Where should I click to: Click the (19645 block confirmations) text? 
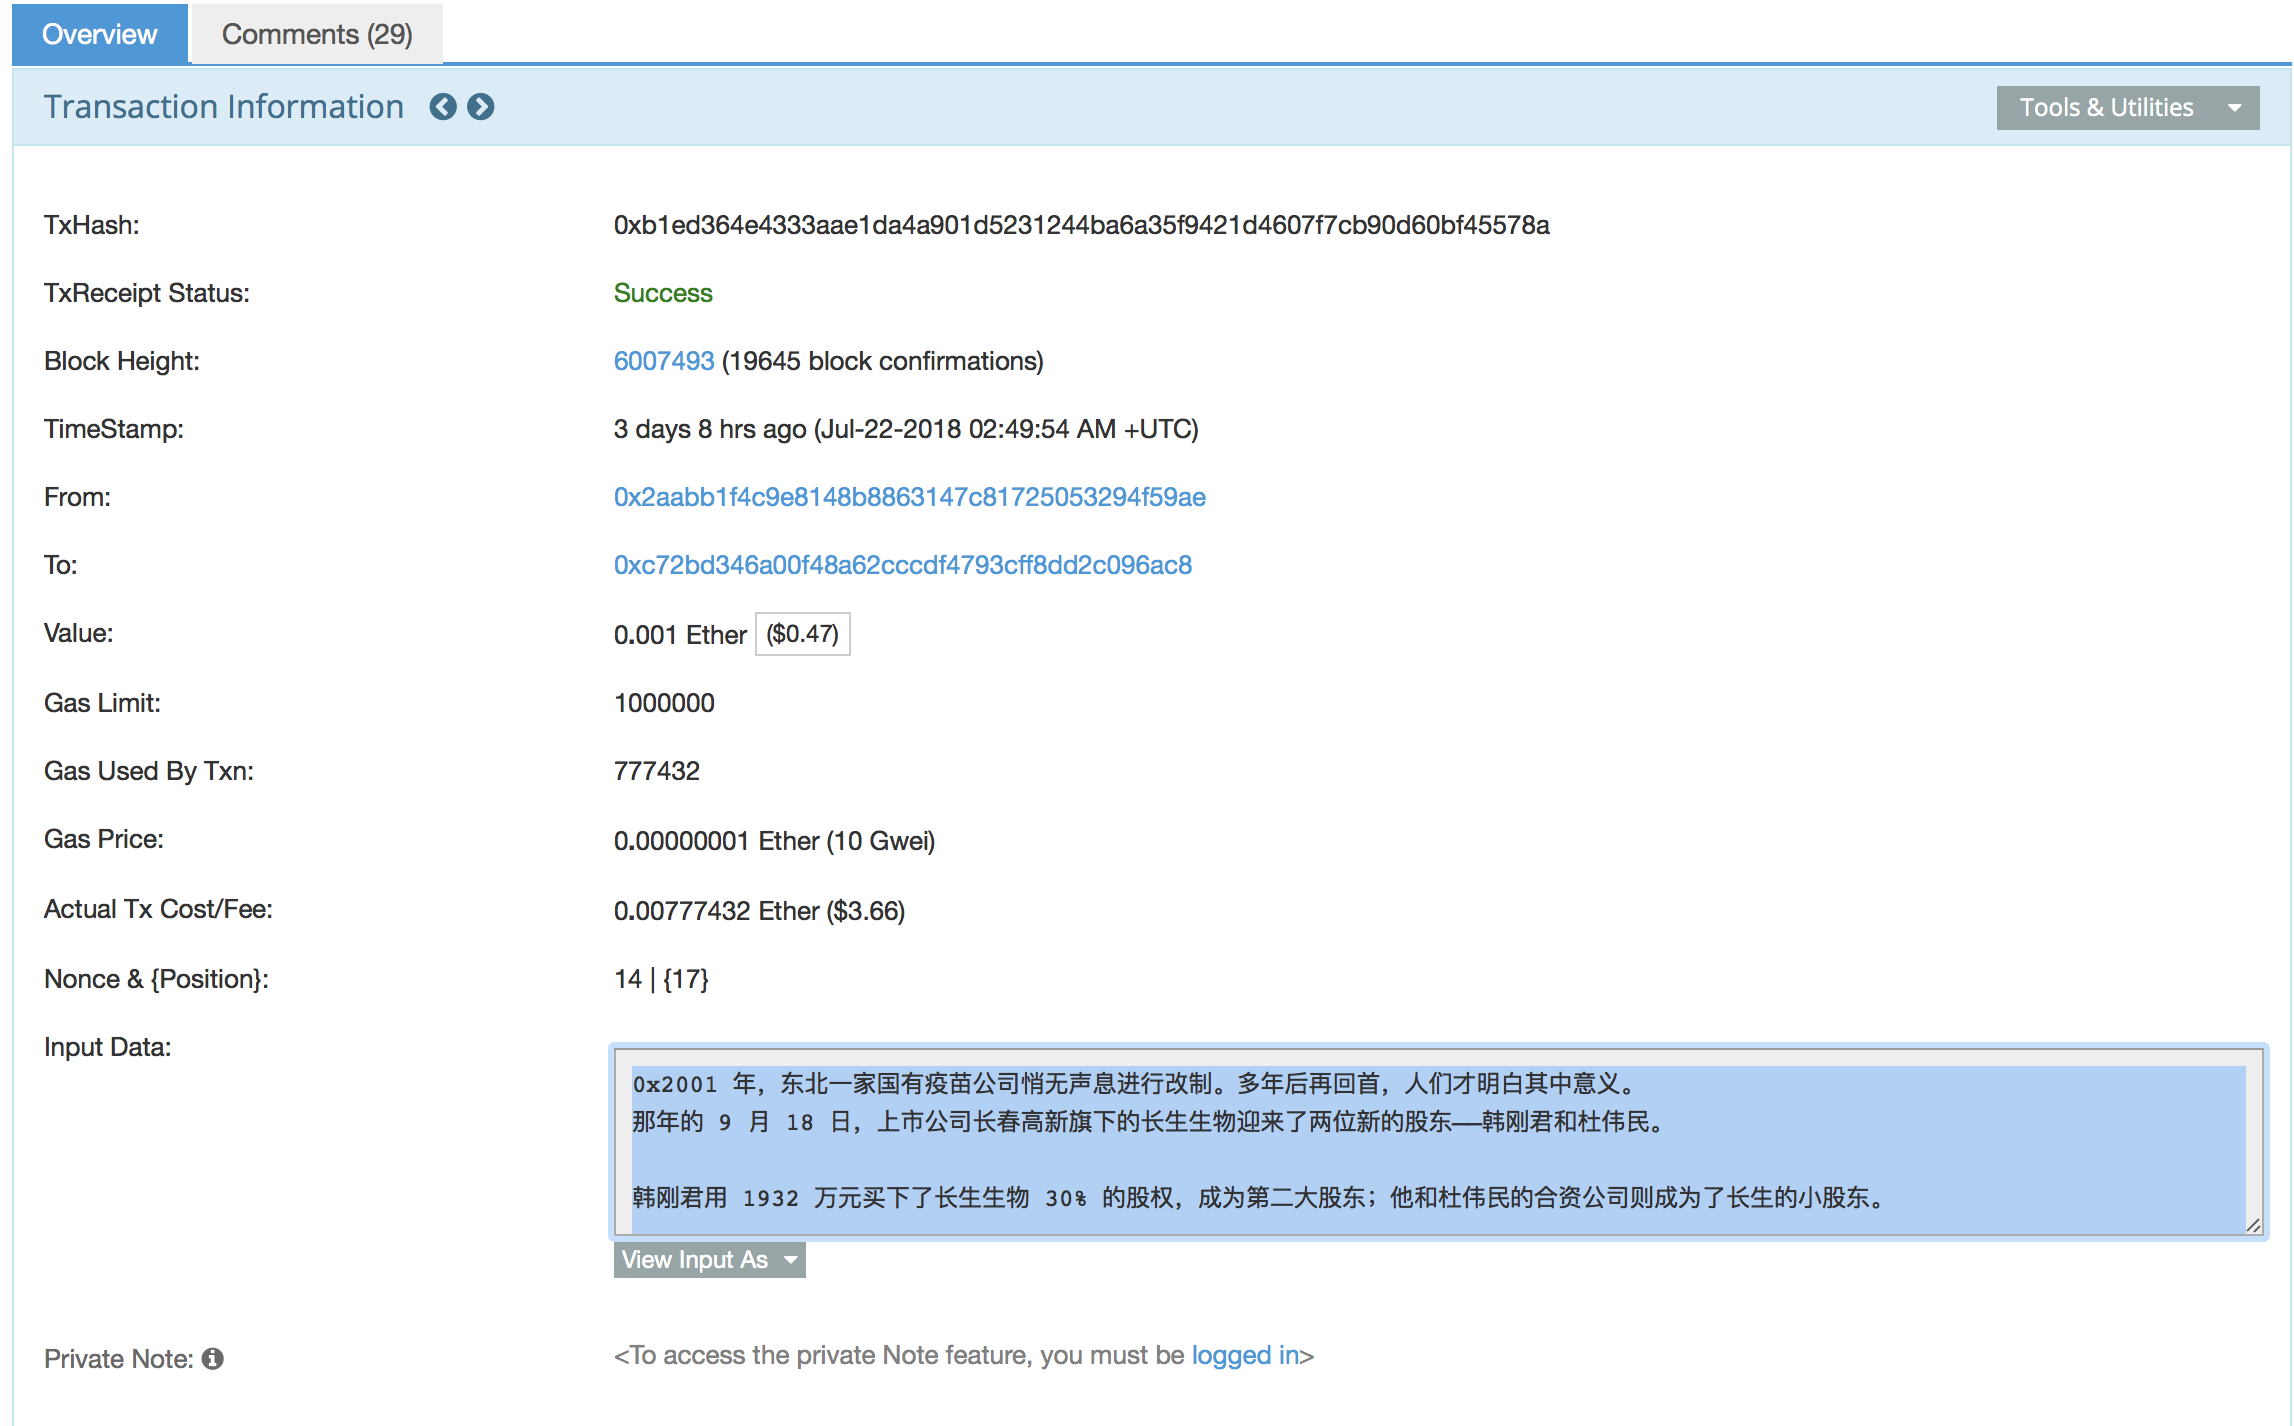click(x=882, y=361)
